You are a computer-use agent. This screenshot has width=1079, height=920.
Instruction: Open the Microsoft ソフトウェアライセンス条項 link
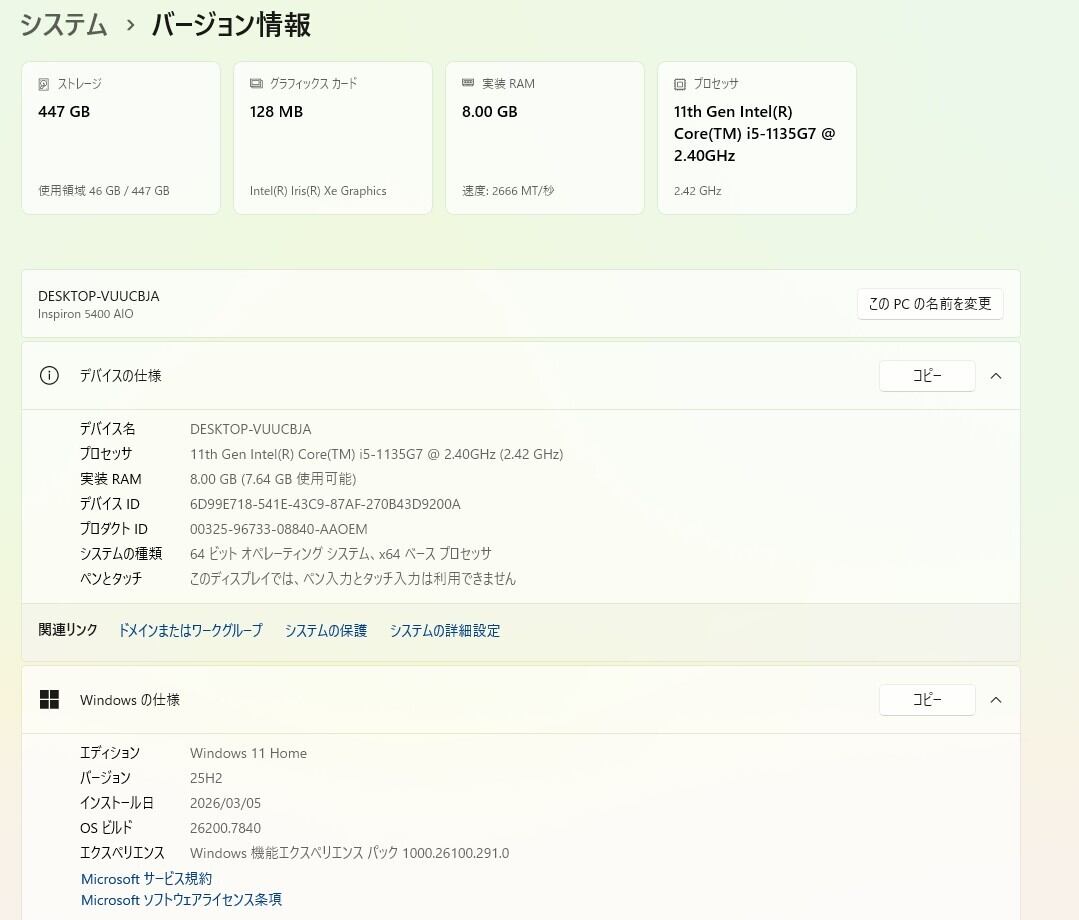click(181, 900)
